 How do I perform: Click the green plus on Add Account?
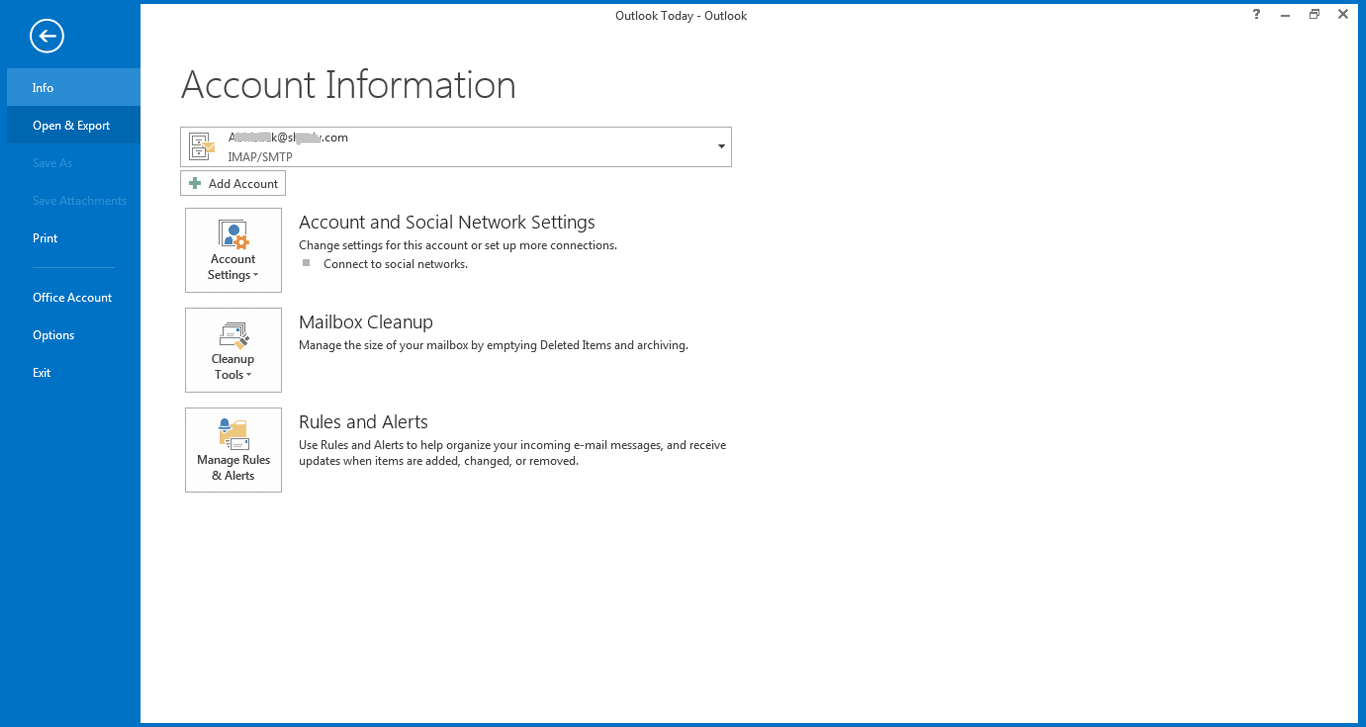[195, 183]
